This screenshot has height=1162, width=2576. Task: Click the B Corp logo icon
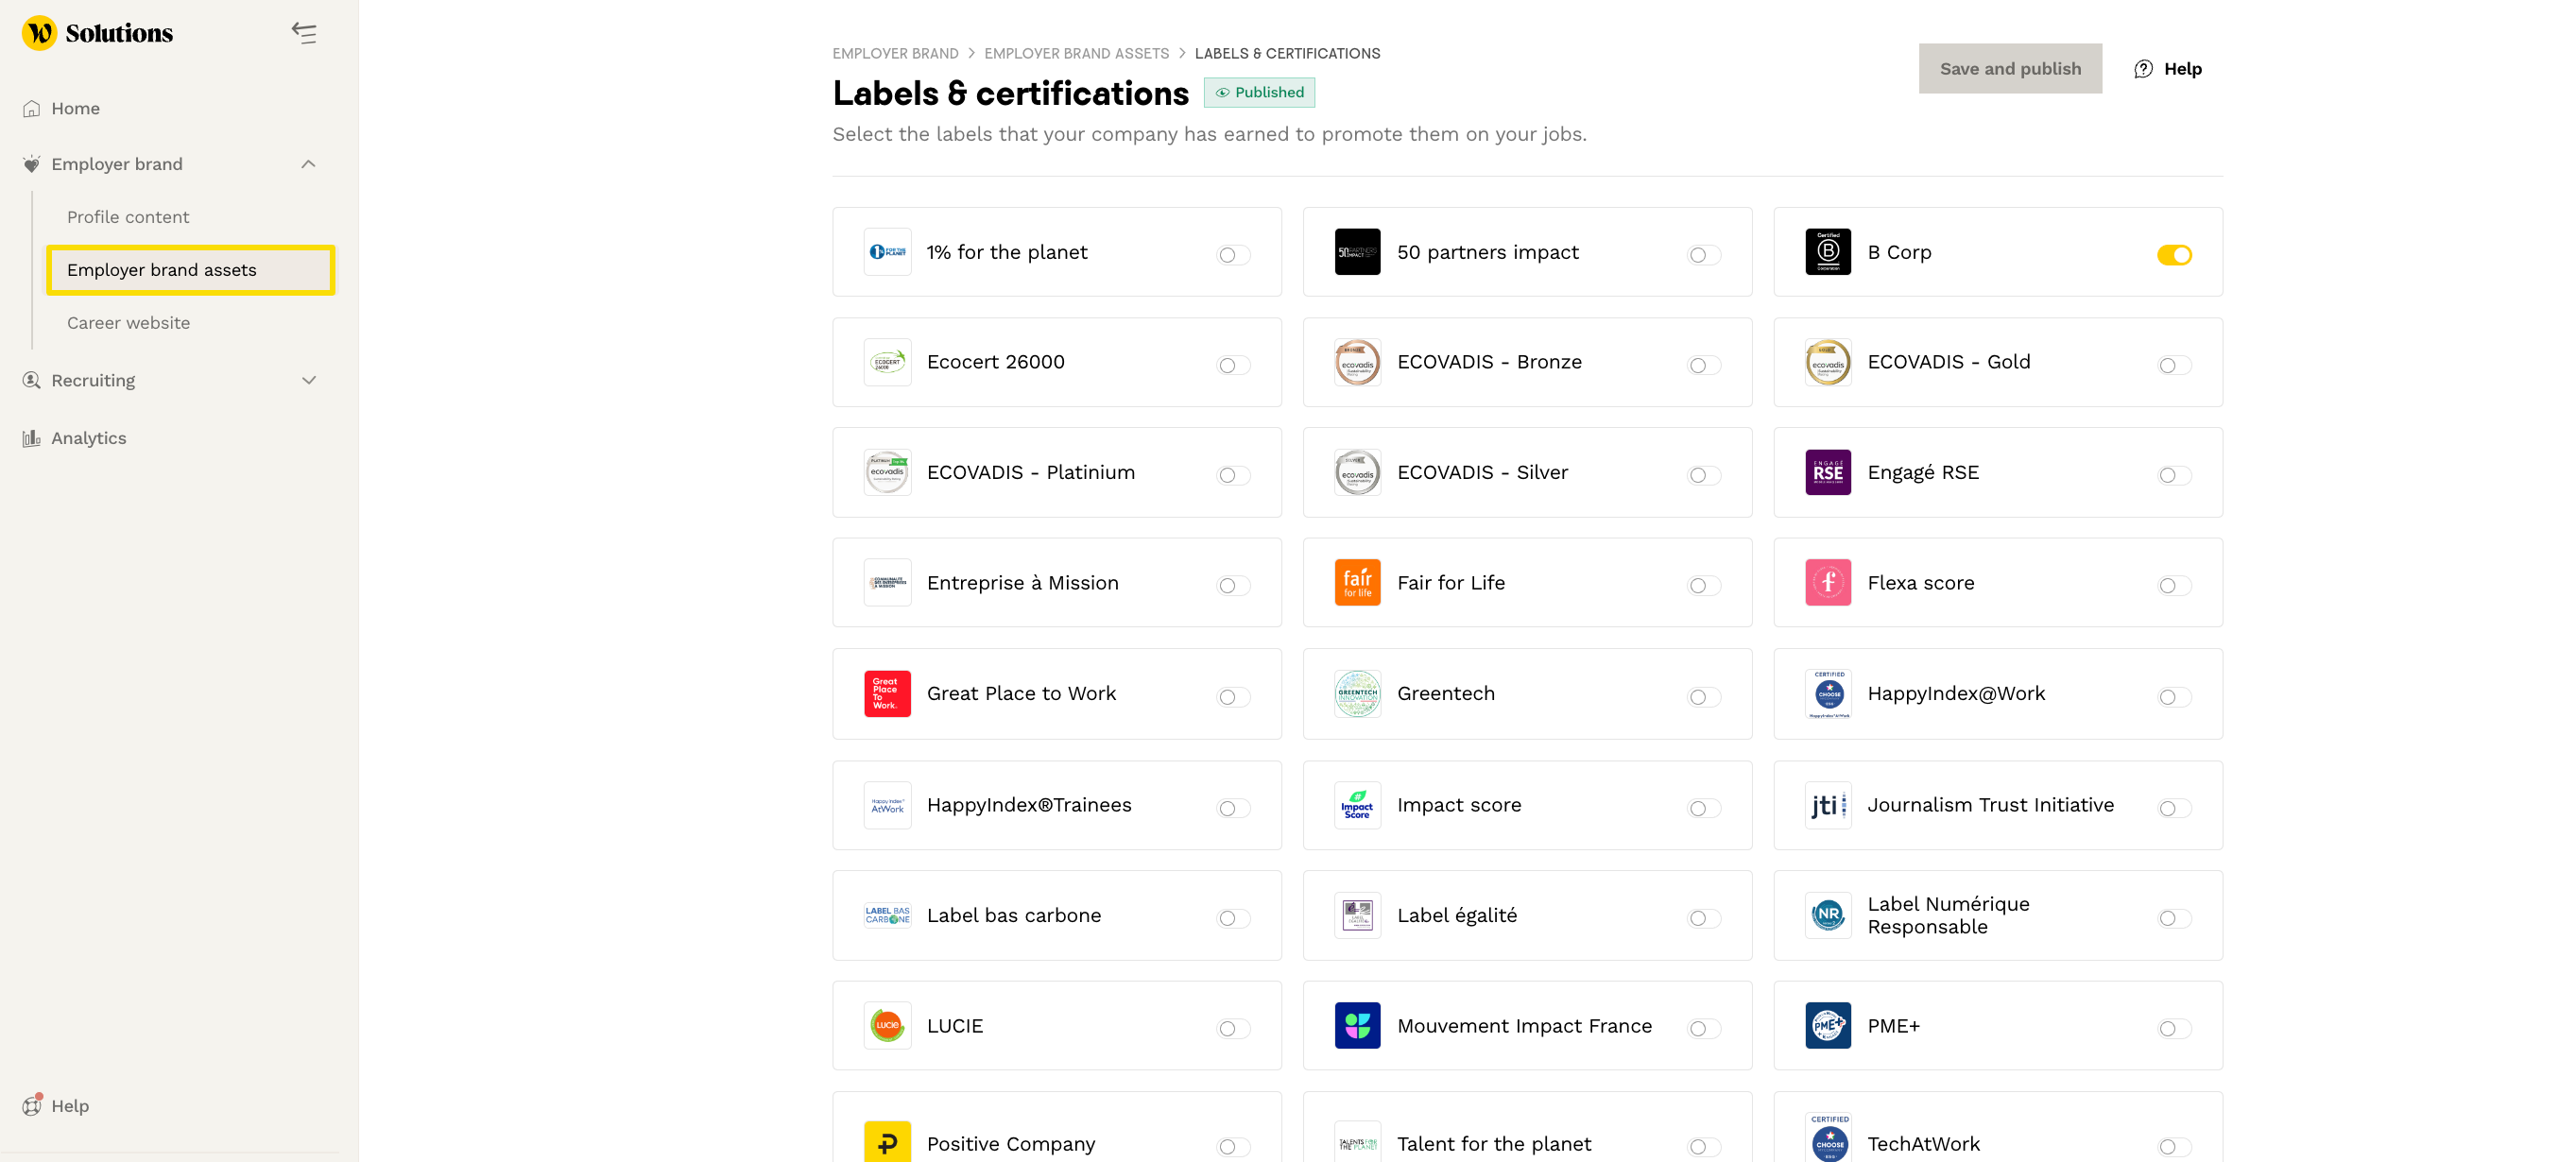(1827, 252)
